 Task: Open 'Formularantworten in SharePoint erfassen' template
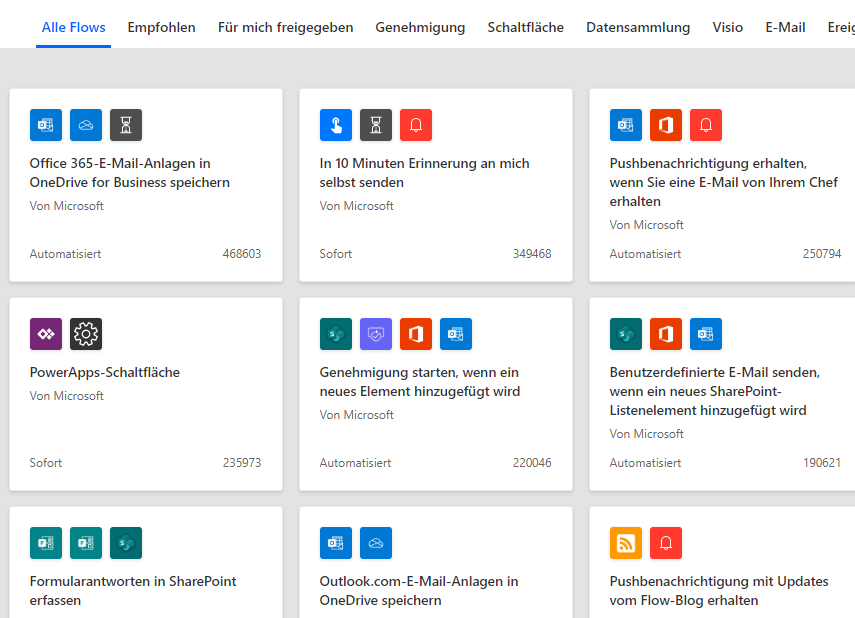tap(133, 590)
